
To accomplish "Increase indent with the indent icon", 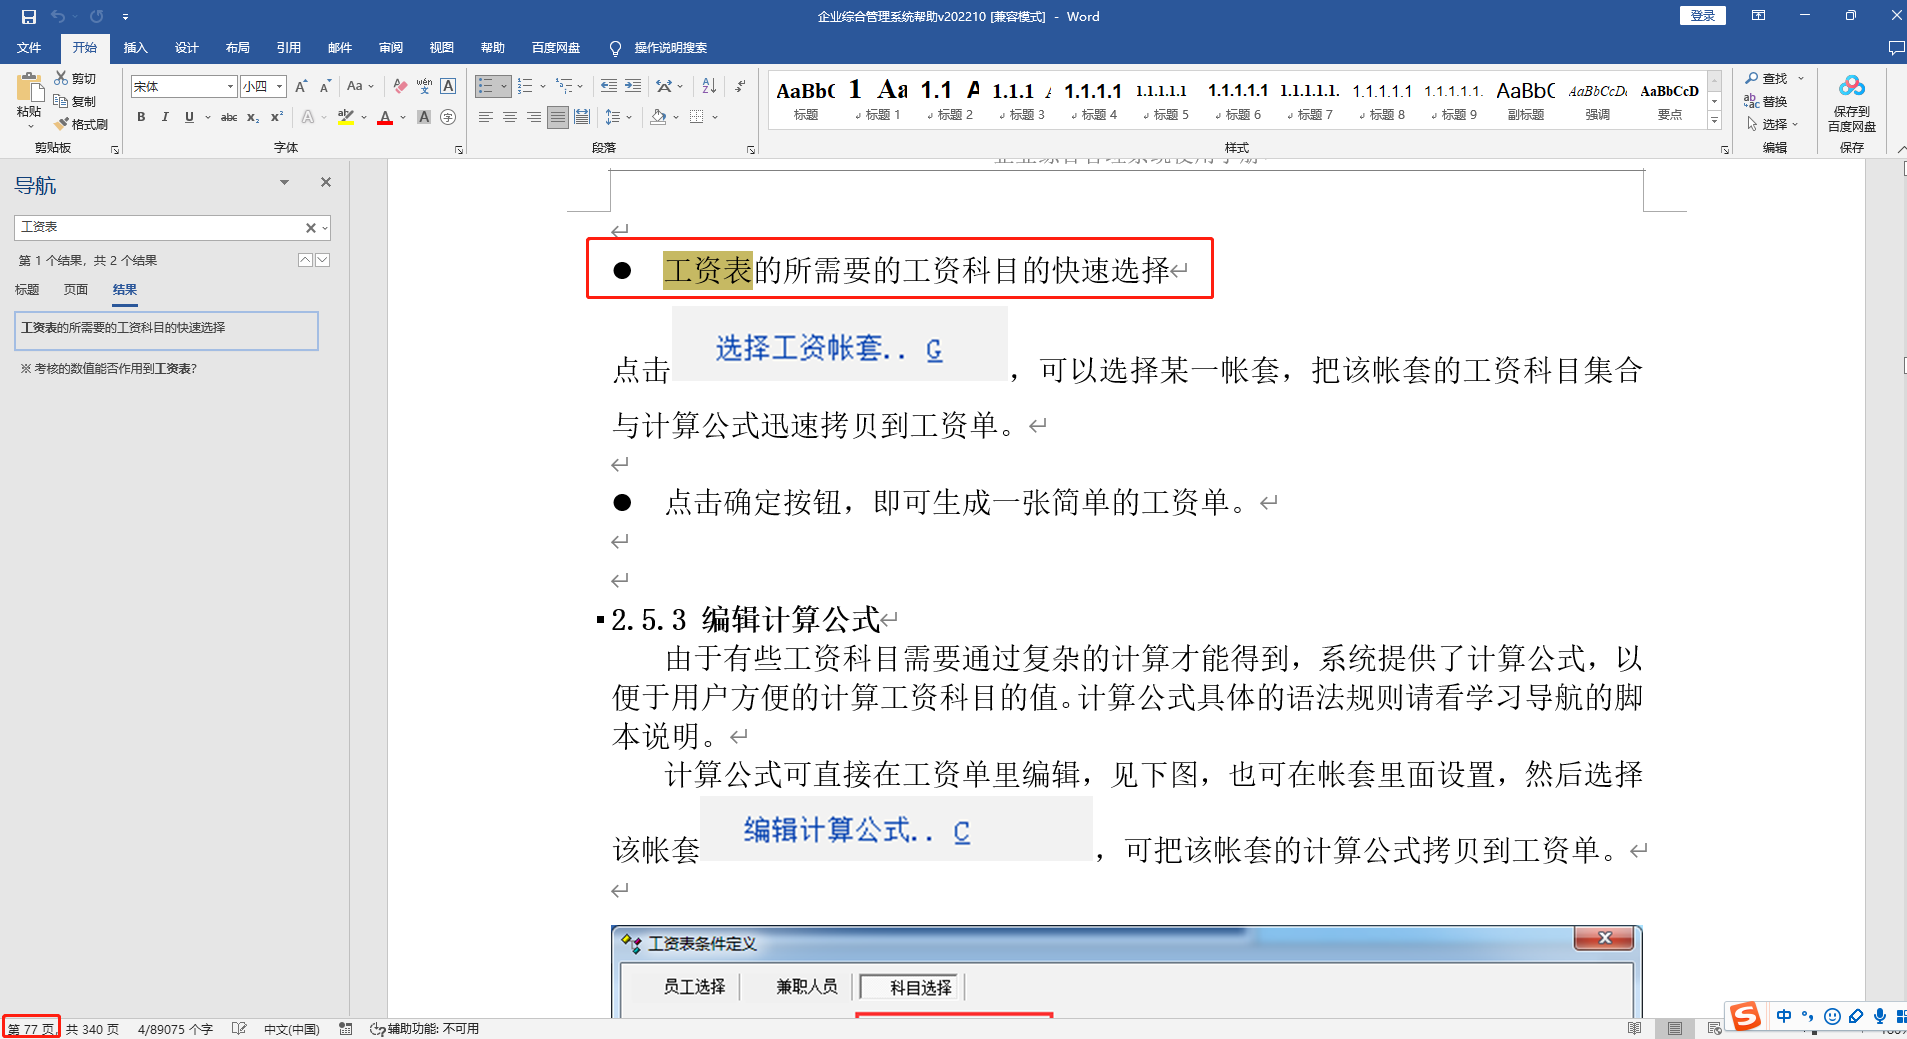I will click(x=633, y=86).
